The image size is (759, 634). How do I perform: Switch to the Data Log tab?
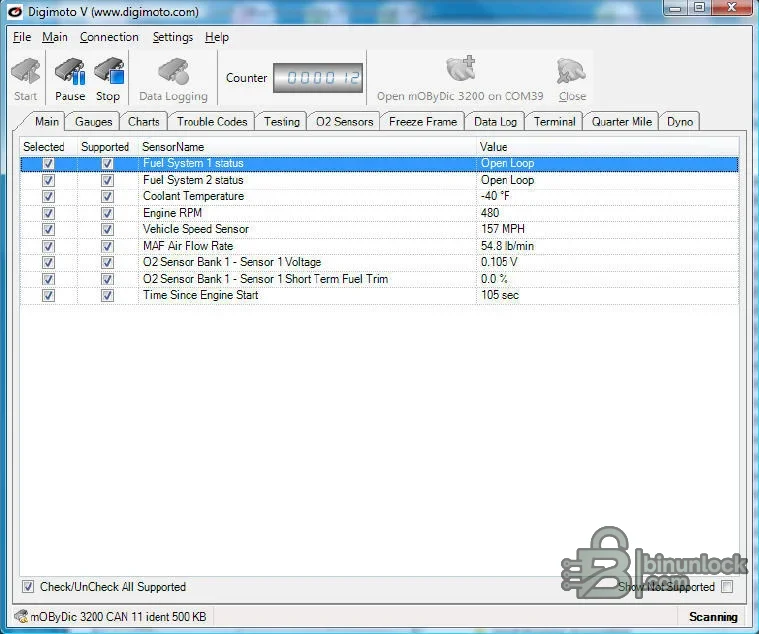pos(495,121)
